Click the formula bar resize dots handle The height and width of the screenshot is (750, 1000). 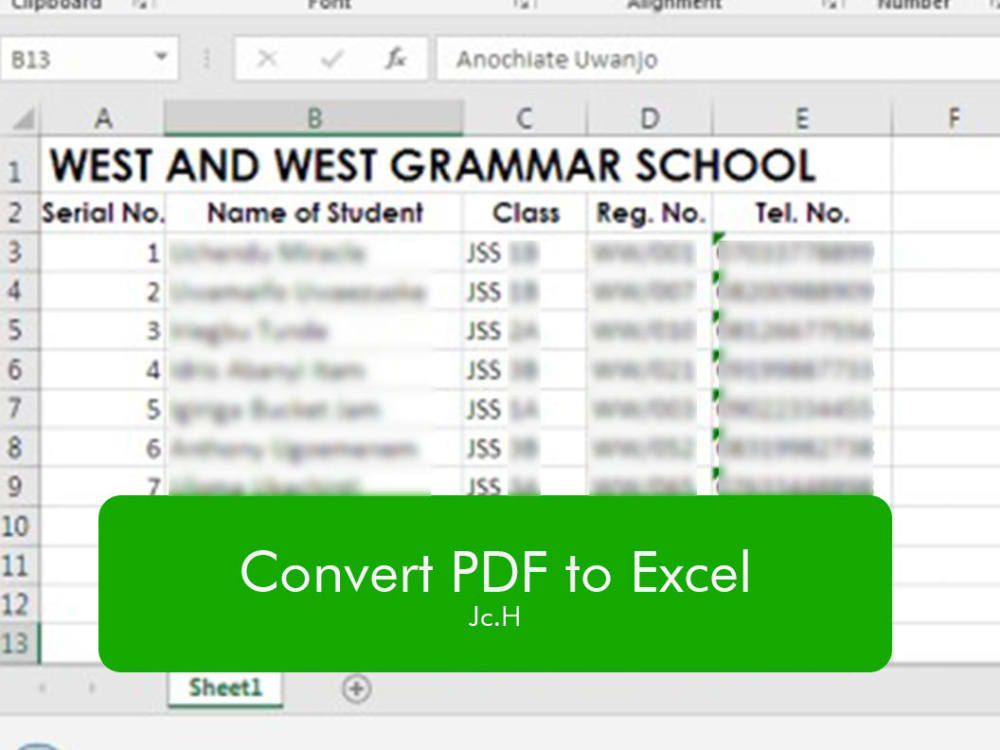click(206, 59)
